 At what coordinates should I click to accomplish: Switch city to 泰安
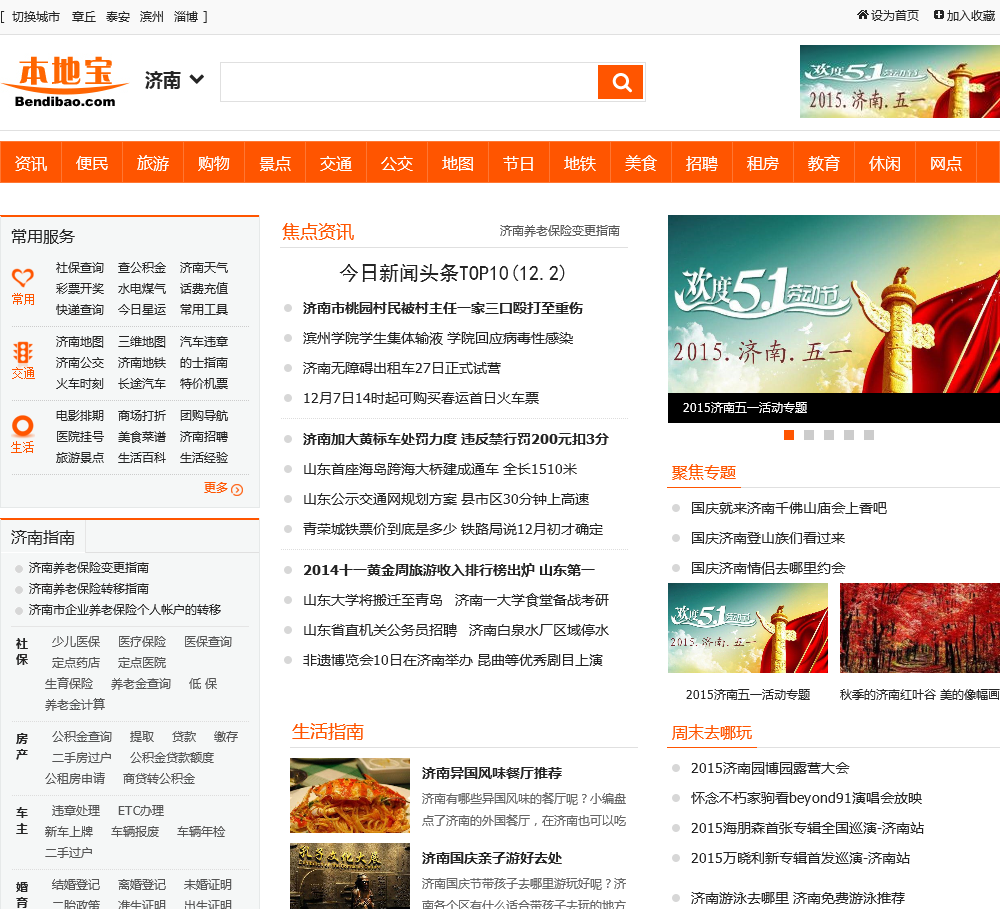(x=117, y=17)
